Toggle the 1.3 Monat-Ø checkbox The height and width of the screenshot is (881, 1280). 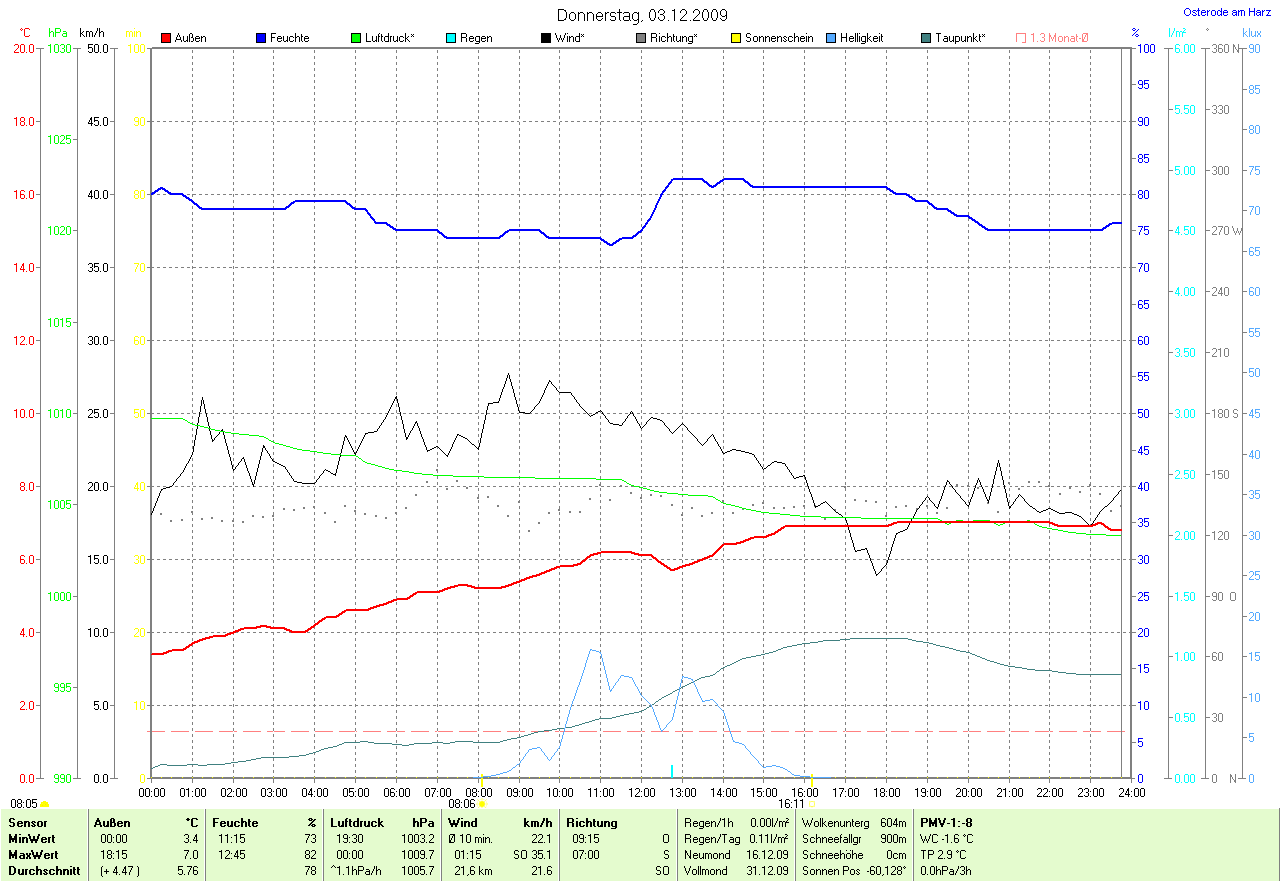pos(1021,38)
